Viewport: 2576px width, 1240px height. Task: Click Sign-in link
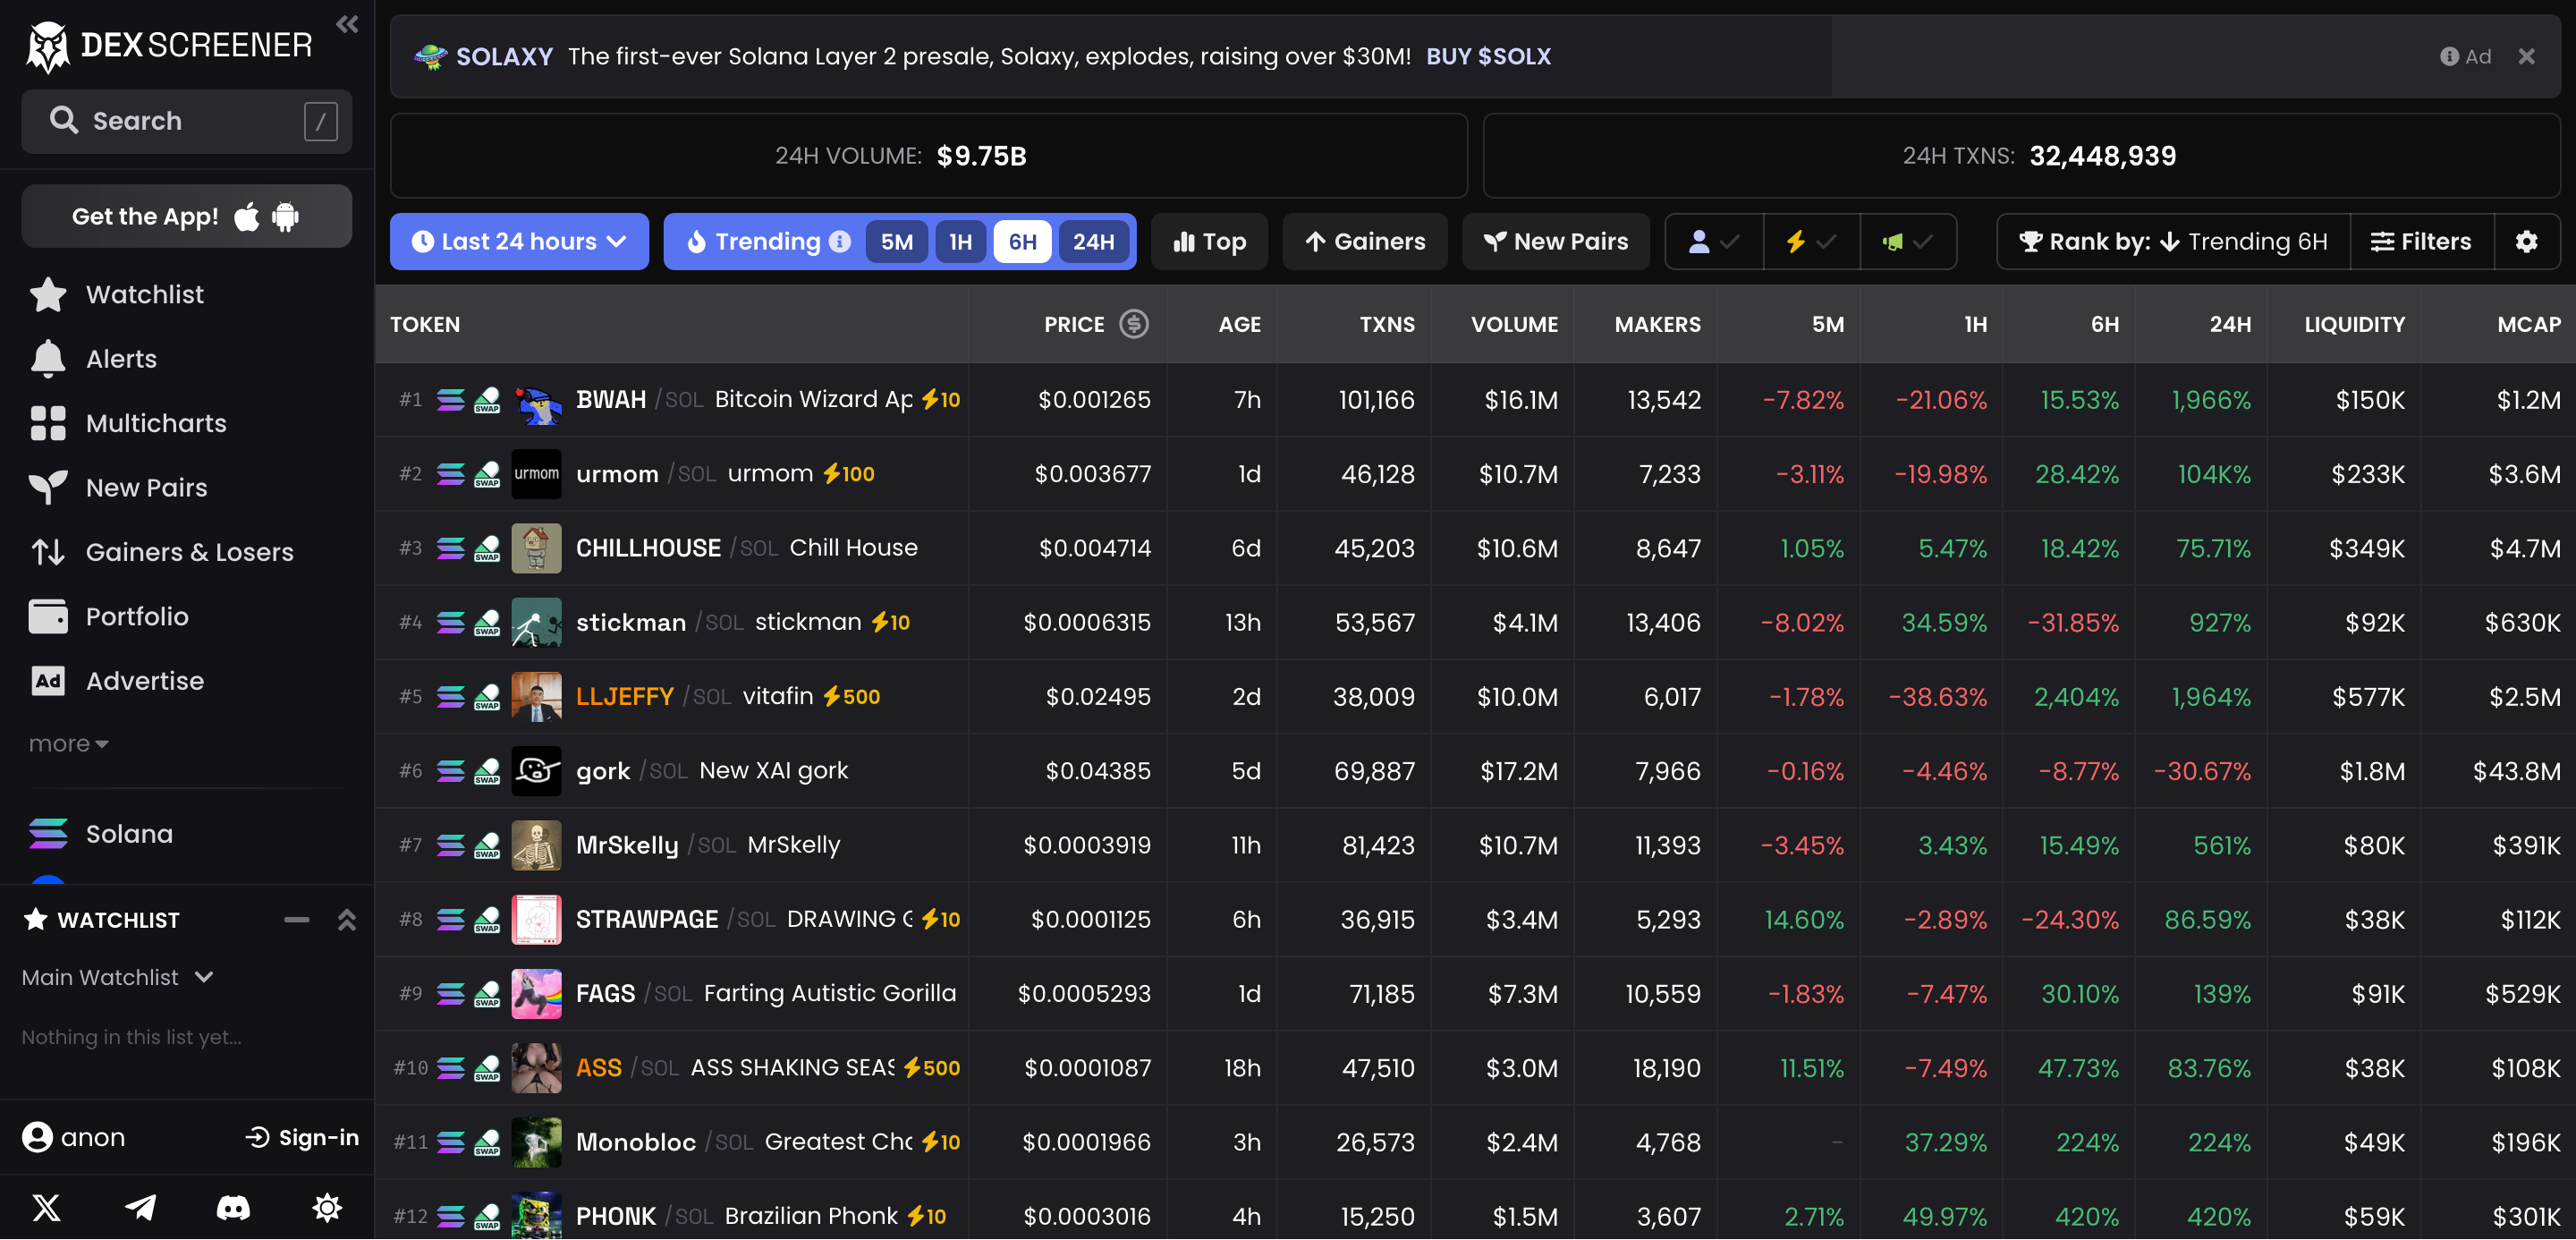[x=302, y=1137]
